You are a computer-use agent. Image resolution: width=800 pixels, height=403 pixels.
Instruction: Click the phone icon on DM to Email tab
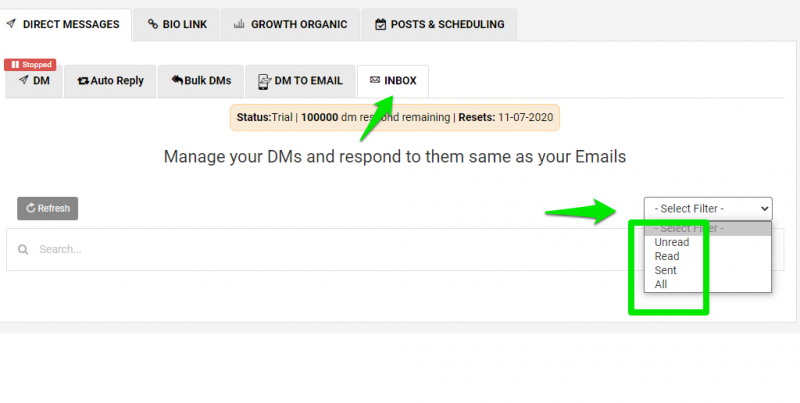click(x=264, y=81)
